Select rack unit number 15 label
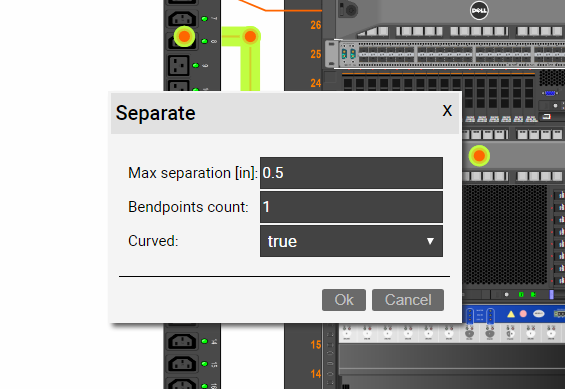This screenshot has height=389, width=565. (x=316, y=345)
